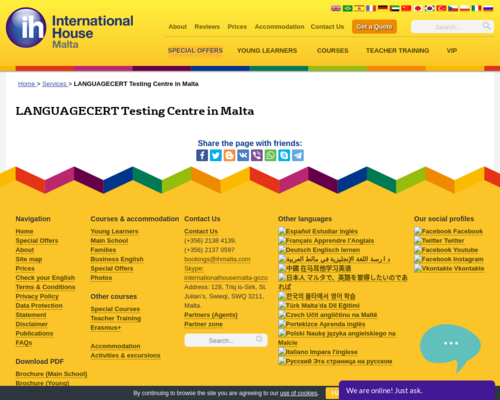Open Privacy Policy footer link

37,297
